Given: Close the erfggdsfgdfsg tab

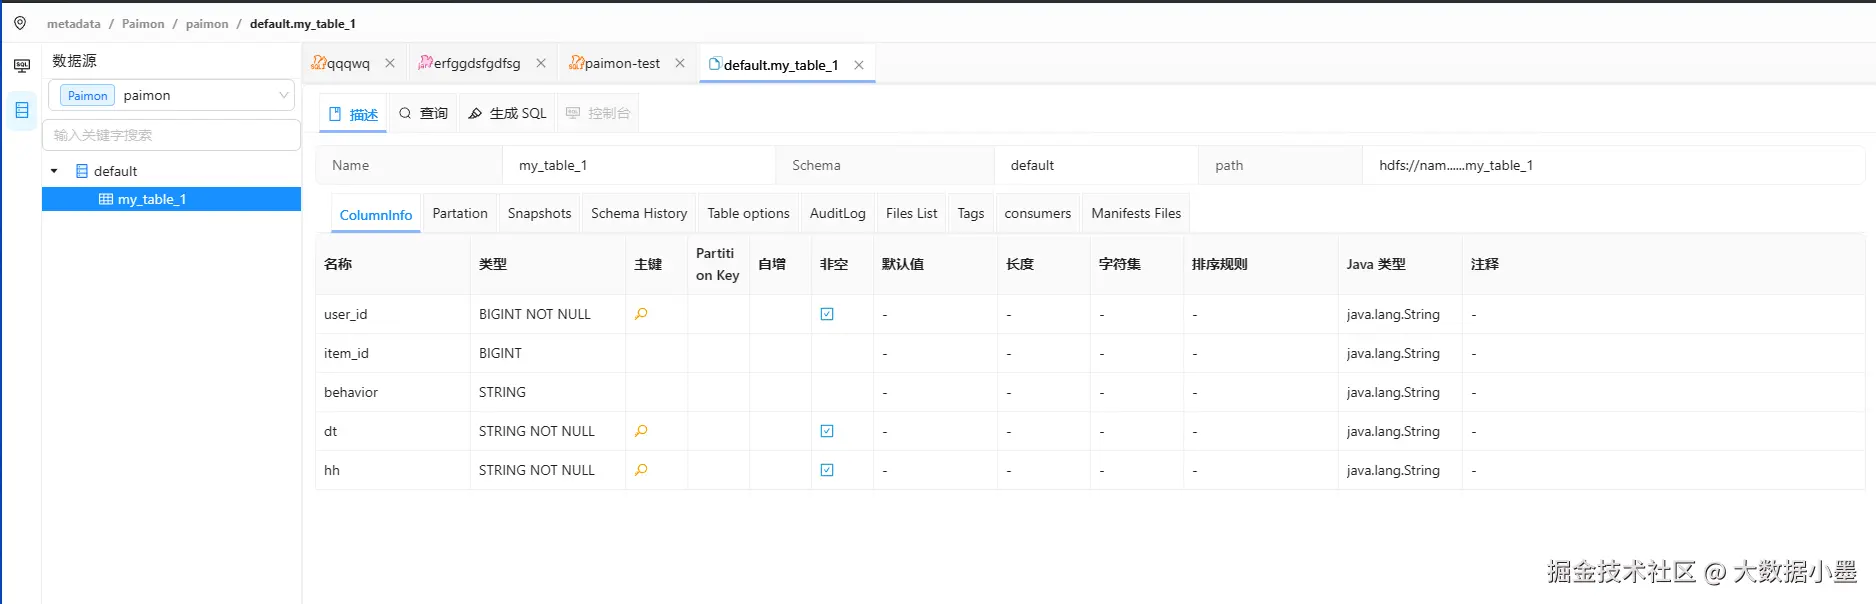Looking at the screenshot, I should click(541, 63).
